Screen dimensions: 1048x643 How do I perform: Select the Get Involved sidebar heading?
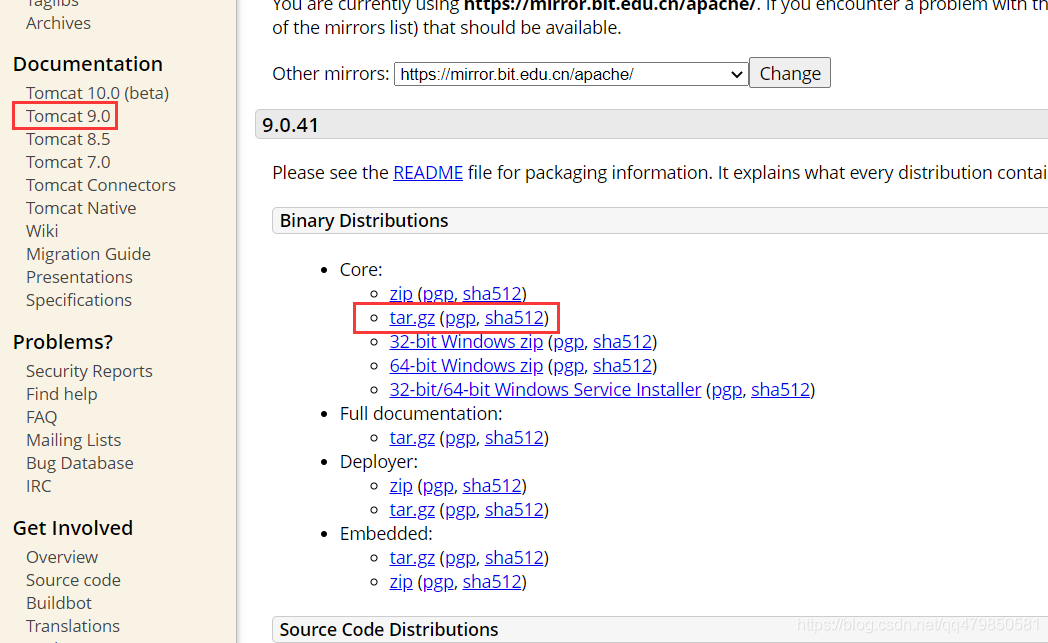coord(73,528)
